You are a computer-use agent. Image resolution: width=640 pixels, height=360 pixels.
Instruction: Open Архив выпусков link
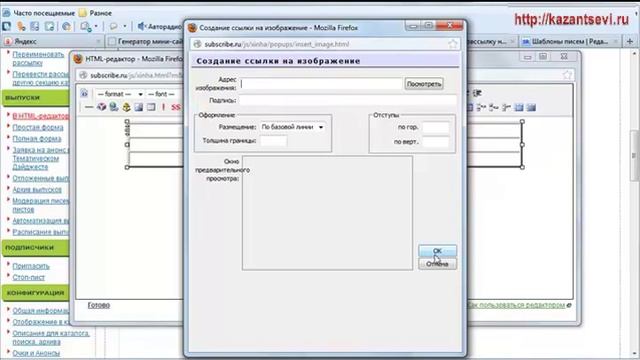pyautogui.click(x=37, y=189)
